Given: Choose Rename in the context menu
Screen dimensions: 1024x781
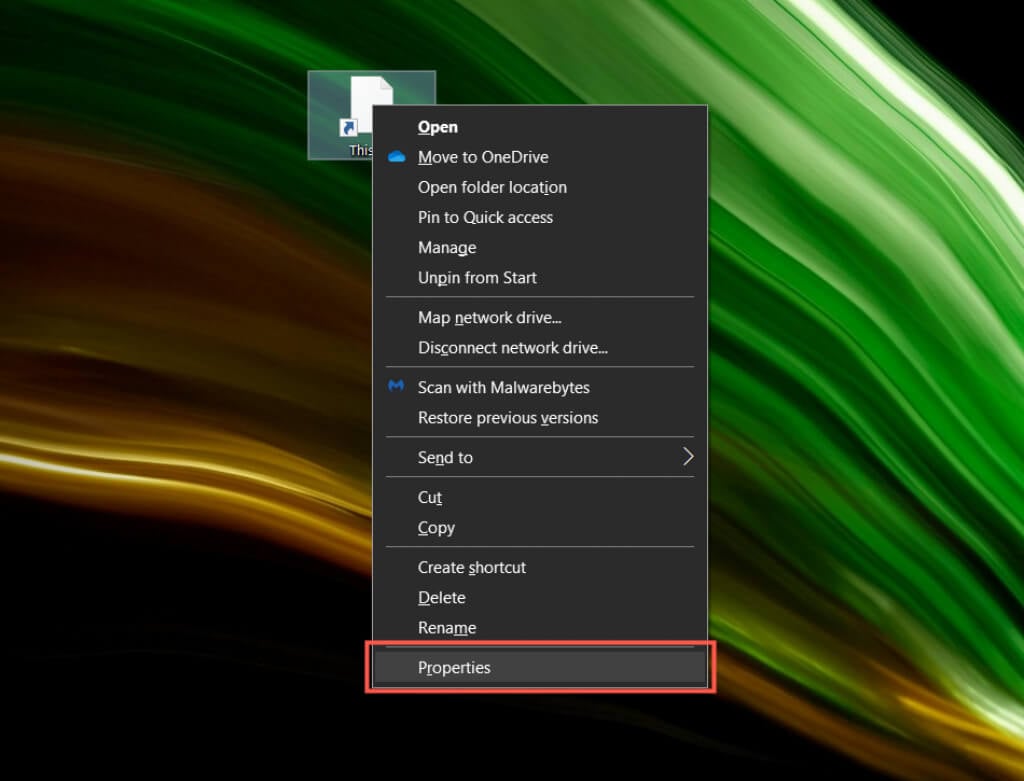Looking at the screenshot, I should click(x=446, y=627).
